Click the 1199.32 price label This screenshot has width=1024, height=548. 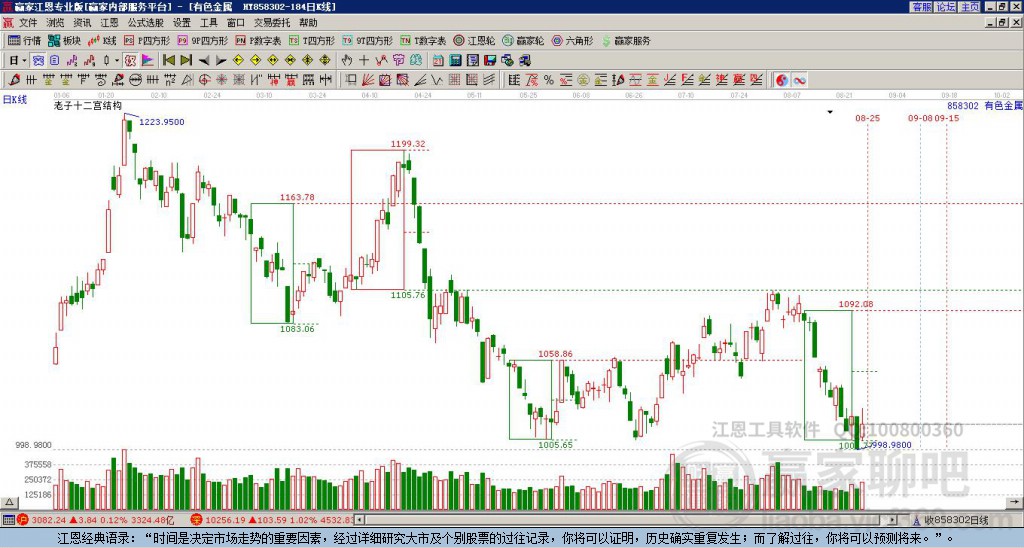click(408, 144)
